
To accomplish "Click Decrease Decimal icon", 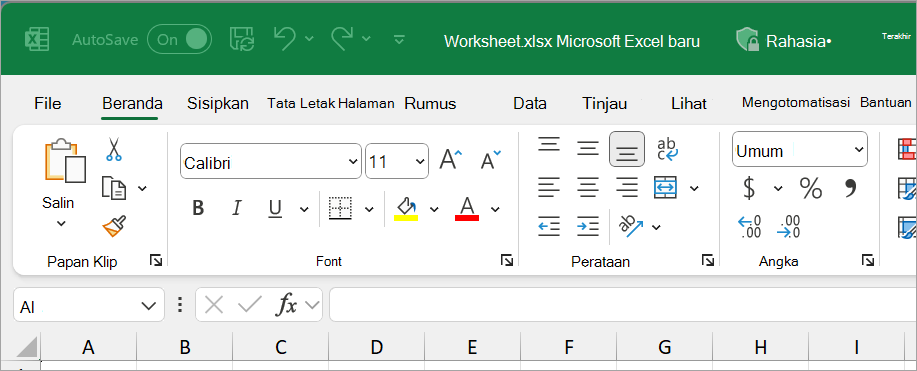I will 789,226.
